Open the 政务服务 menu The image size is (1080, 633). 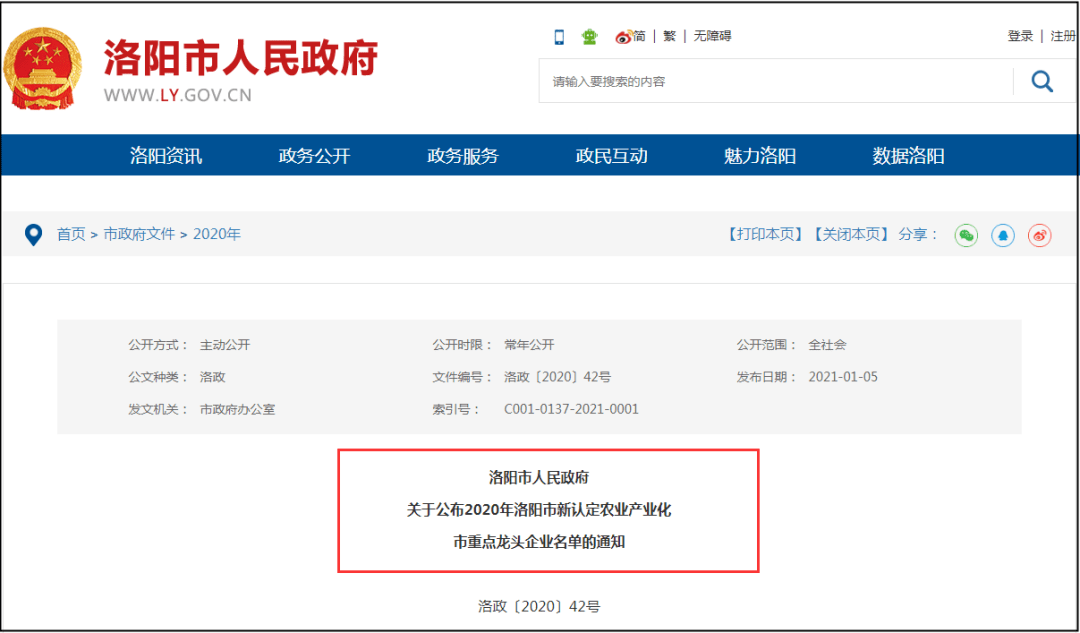point(463,156)
